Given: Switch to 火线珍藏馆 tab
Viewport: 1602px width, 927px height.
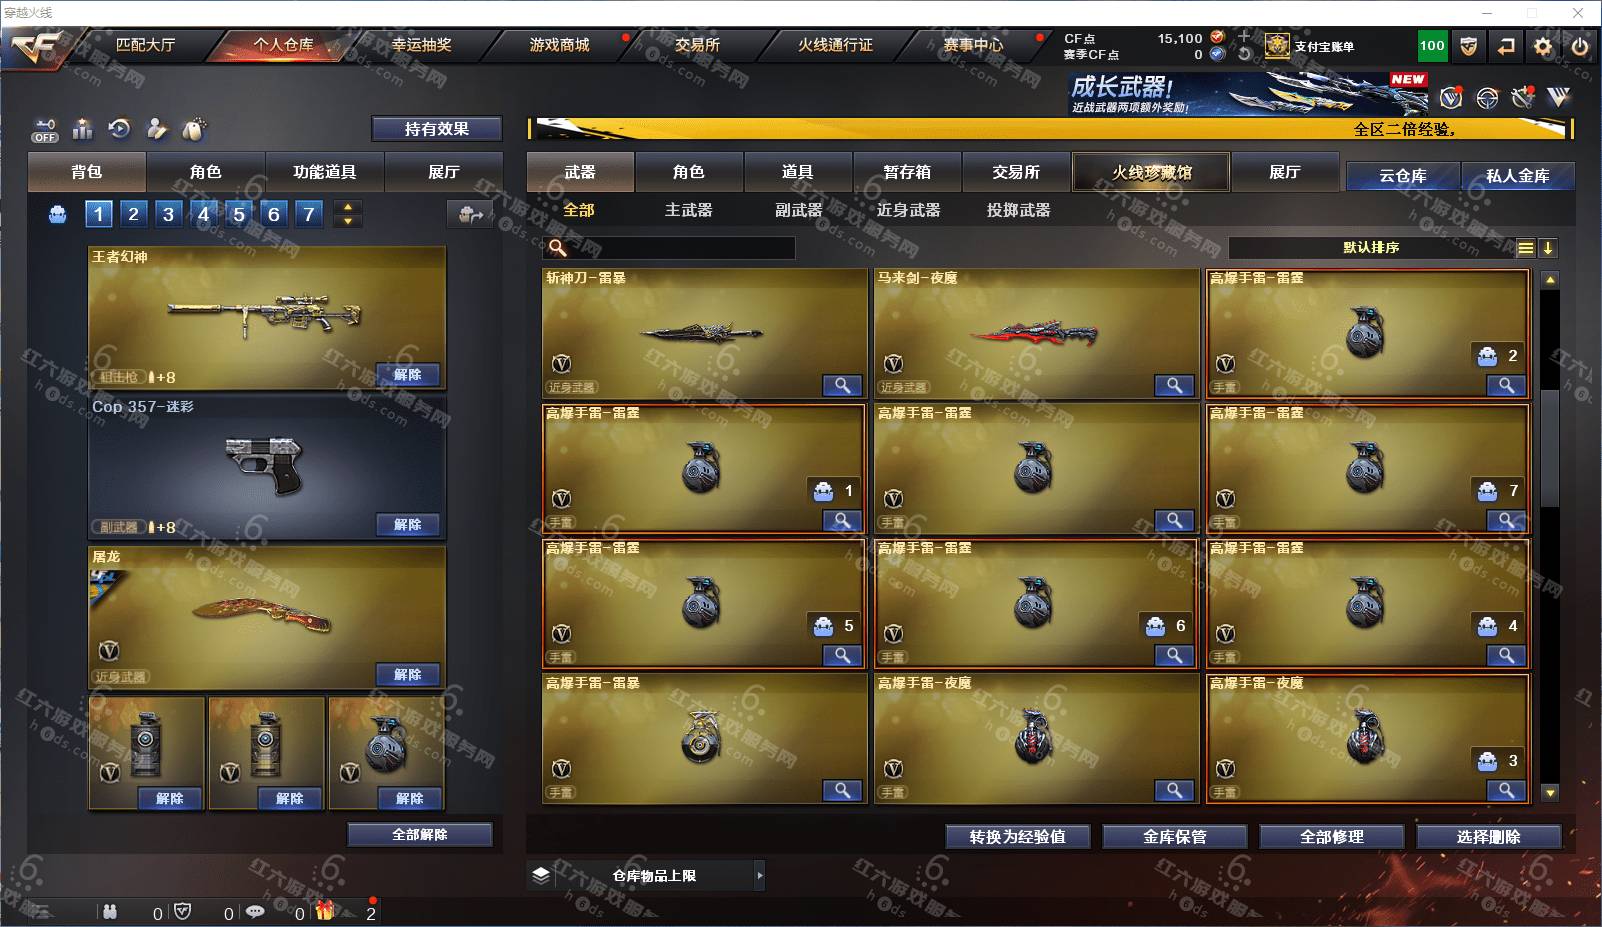Looking at the screenshot, I should [x=1151, y=172].
